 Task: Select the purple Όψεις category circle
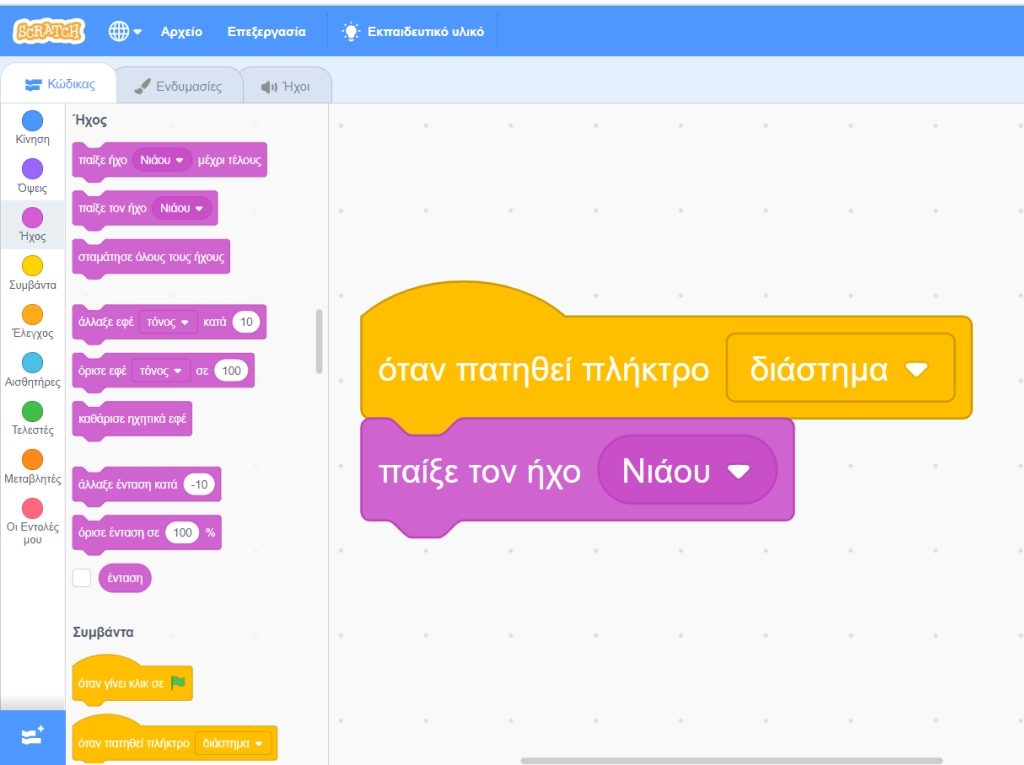click(x=33, y=169)
